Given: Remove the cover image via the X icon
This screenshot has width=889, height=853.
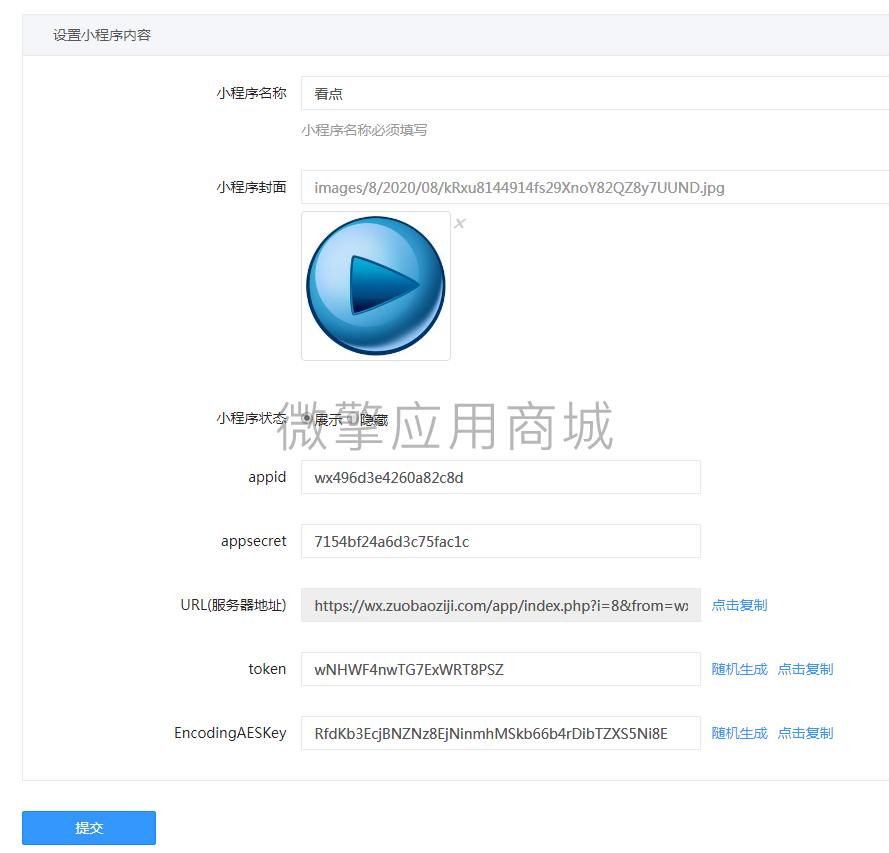Looking at the screenshot, I should (x=459, y=223).
